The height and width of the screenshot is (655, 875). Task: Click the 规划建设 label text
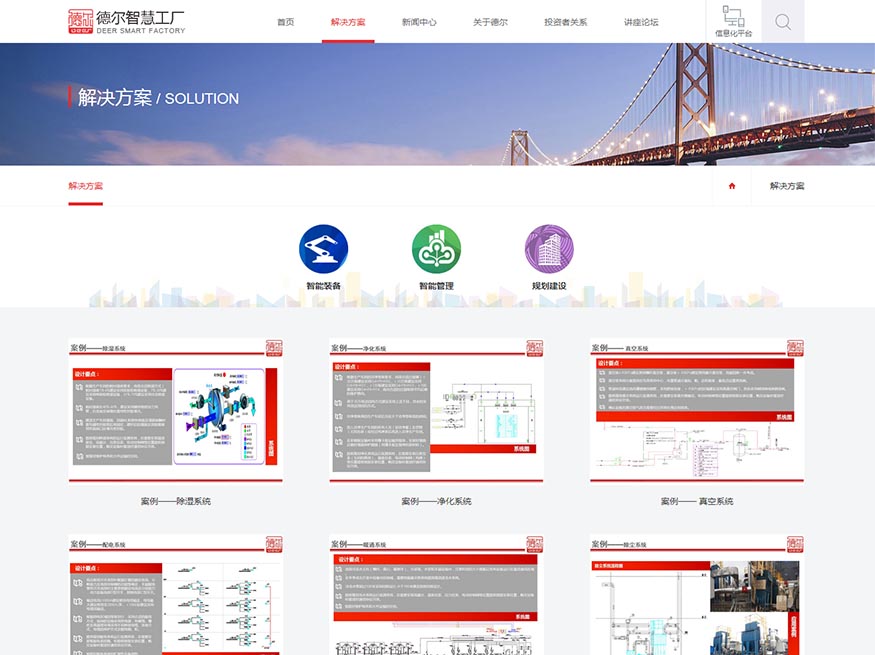coord(549,286)
